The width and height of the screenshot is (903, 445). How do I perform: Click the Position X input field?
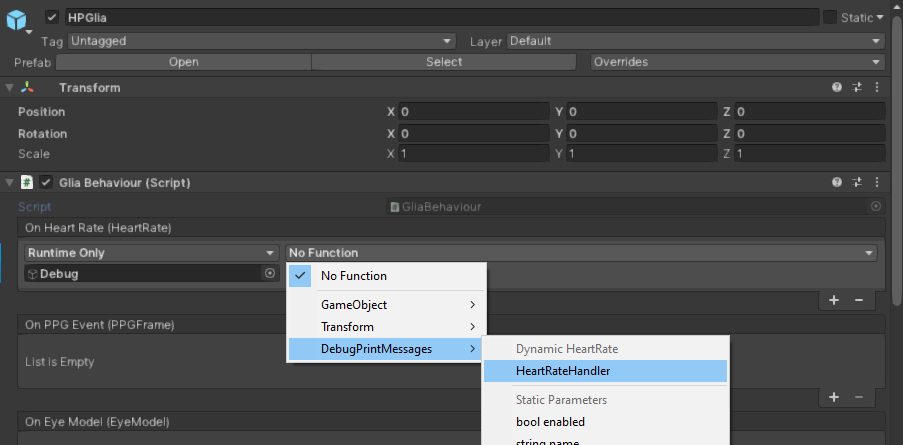click(473, 112)
